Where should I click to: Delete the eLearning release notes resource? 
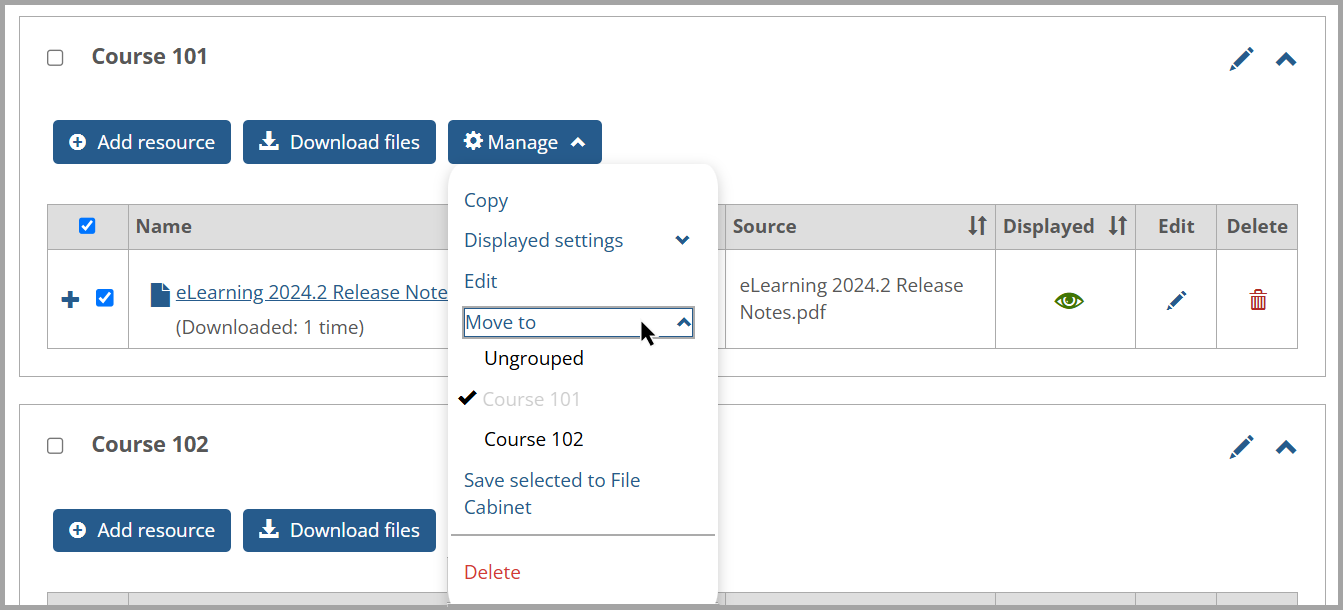pyautogui.click(x=1257, y=298)
